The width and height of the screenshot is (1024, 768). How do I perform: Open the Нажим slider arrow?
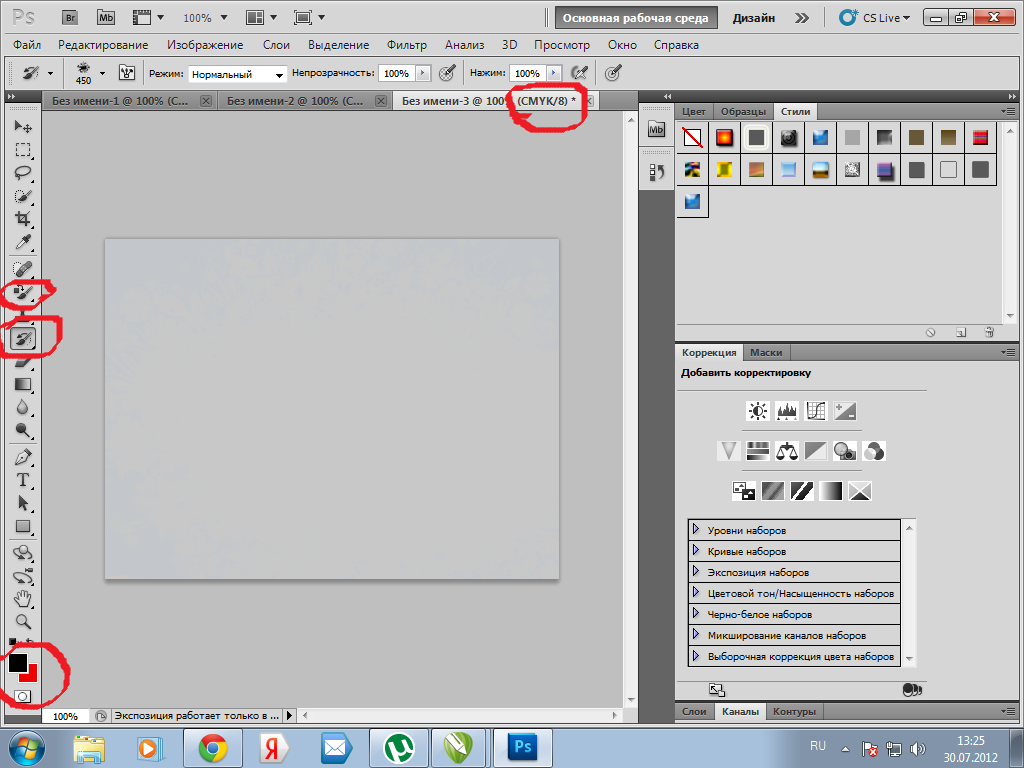(554, 73)
